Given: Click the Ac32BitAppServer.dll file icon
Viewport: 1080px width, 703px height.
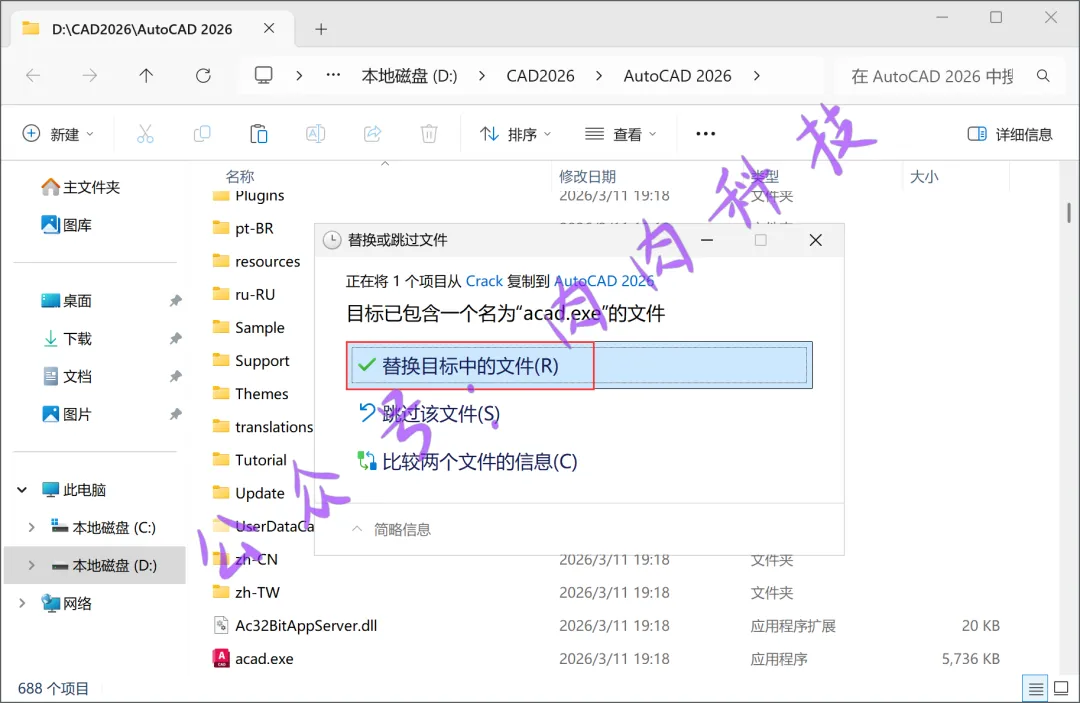Looking at the screenshot, I should (221, 625).
